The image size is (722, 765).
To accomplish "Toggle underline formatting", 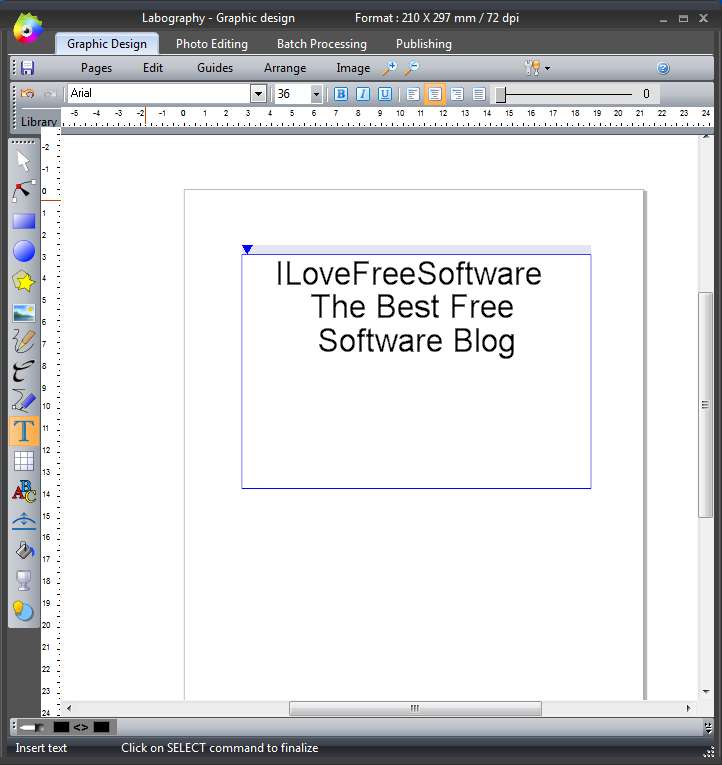I will (385, 94).
